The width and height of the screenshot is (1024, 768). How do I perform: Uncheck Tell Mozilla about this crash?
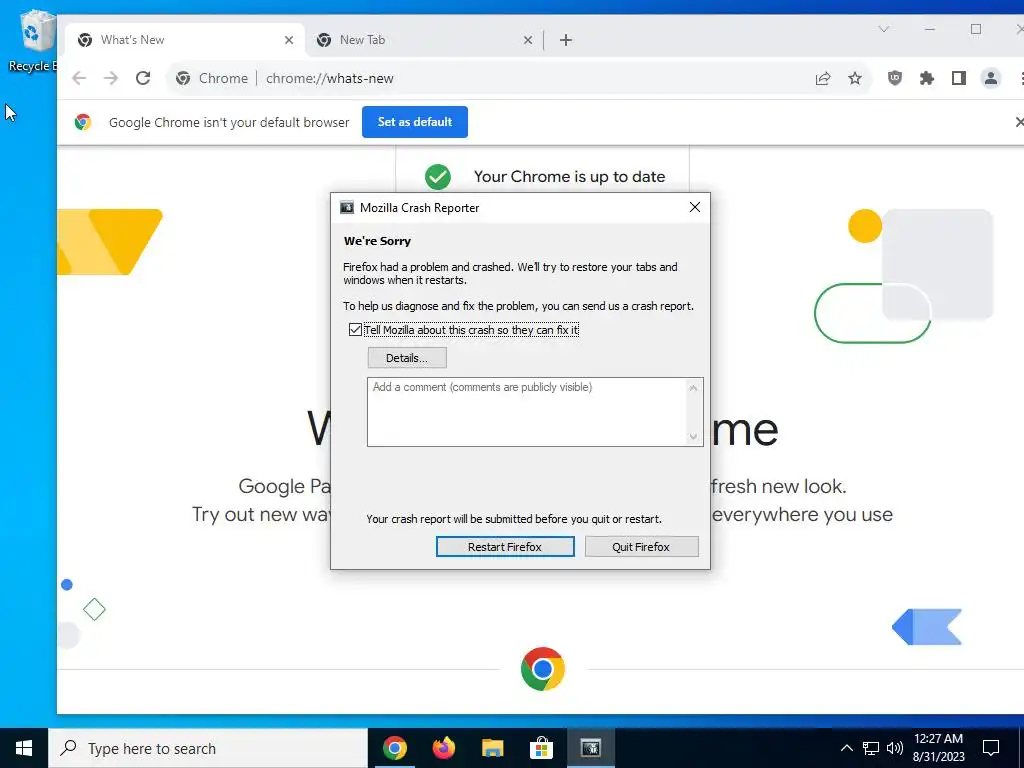click(355, 330)
